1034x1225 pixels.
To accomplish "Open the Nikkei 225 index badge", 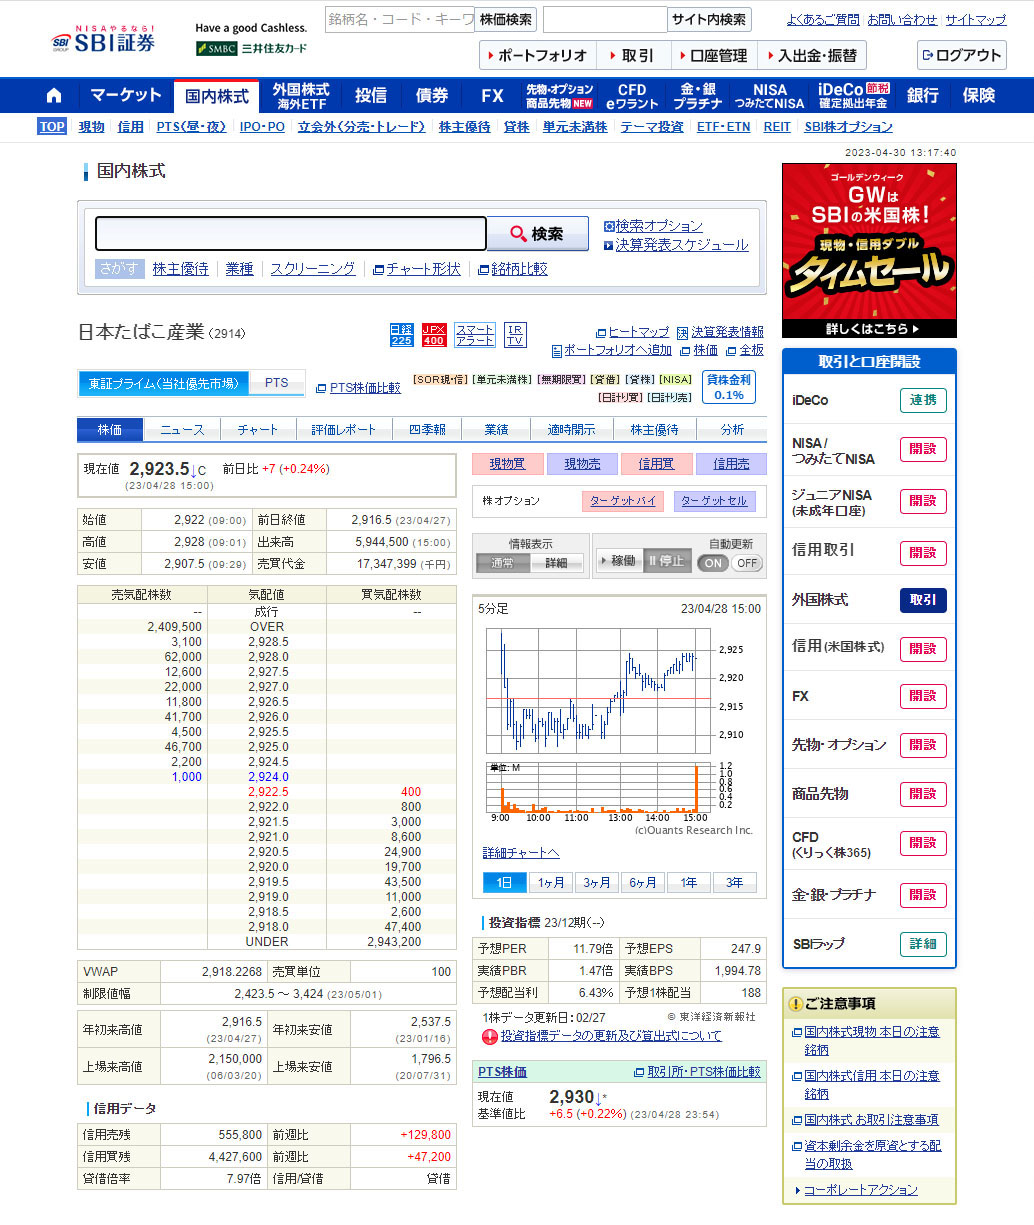I will pos(401,335).
